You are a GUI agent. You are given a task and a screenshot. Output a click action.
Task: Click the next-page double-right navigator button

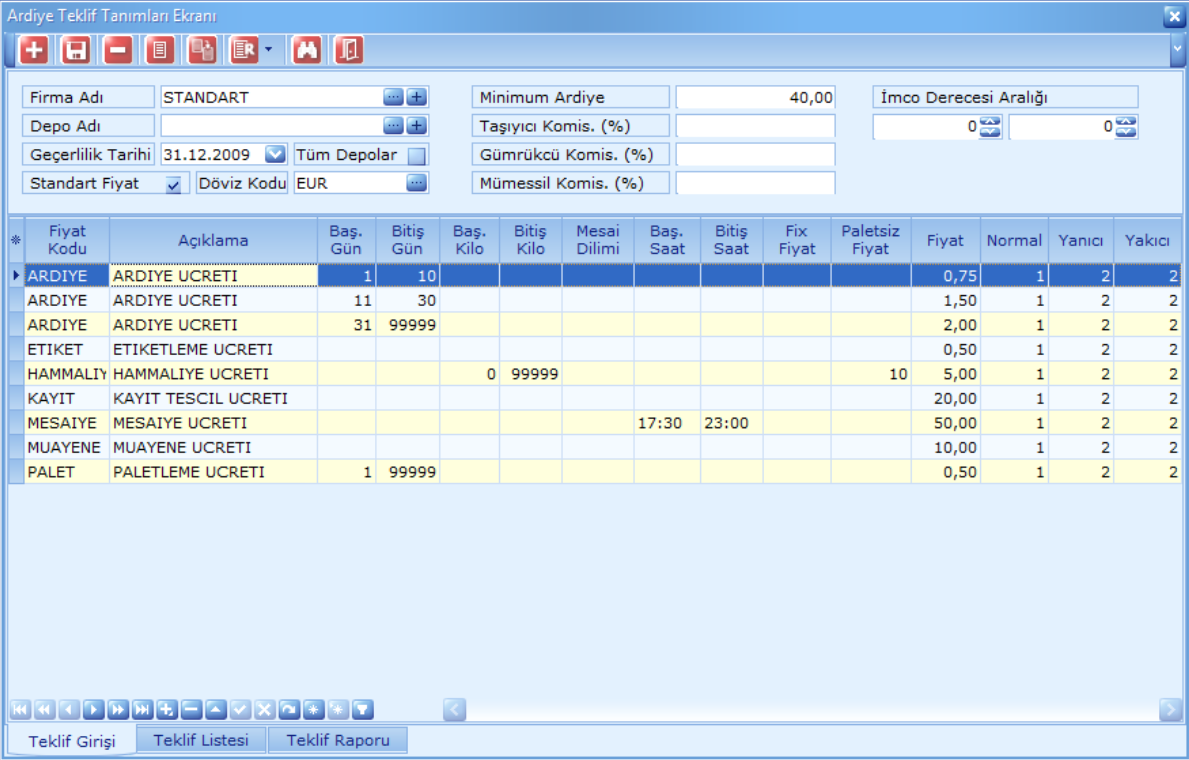coord(118,710)
